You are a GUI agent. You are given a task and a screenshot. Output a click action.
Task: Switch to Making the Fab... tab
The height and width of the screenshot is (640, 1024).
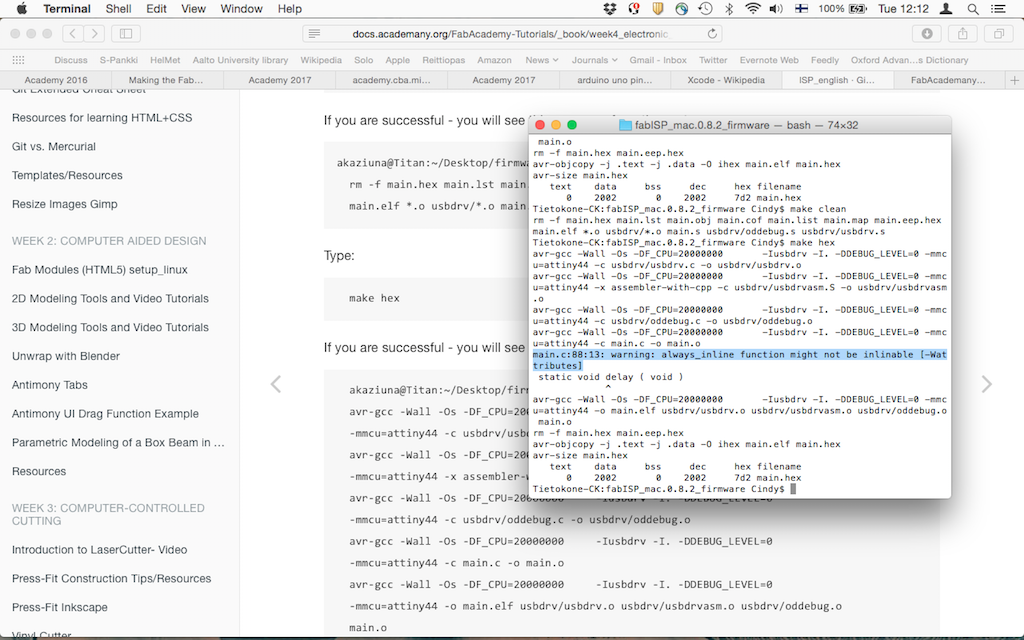tap(166, 80)
